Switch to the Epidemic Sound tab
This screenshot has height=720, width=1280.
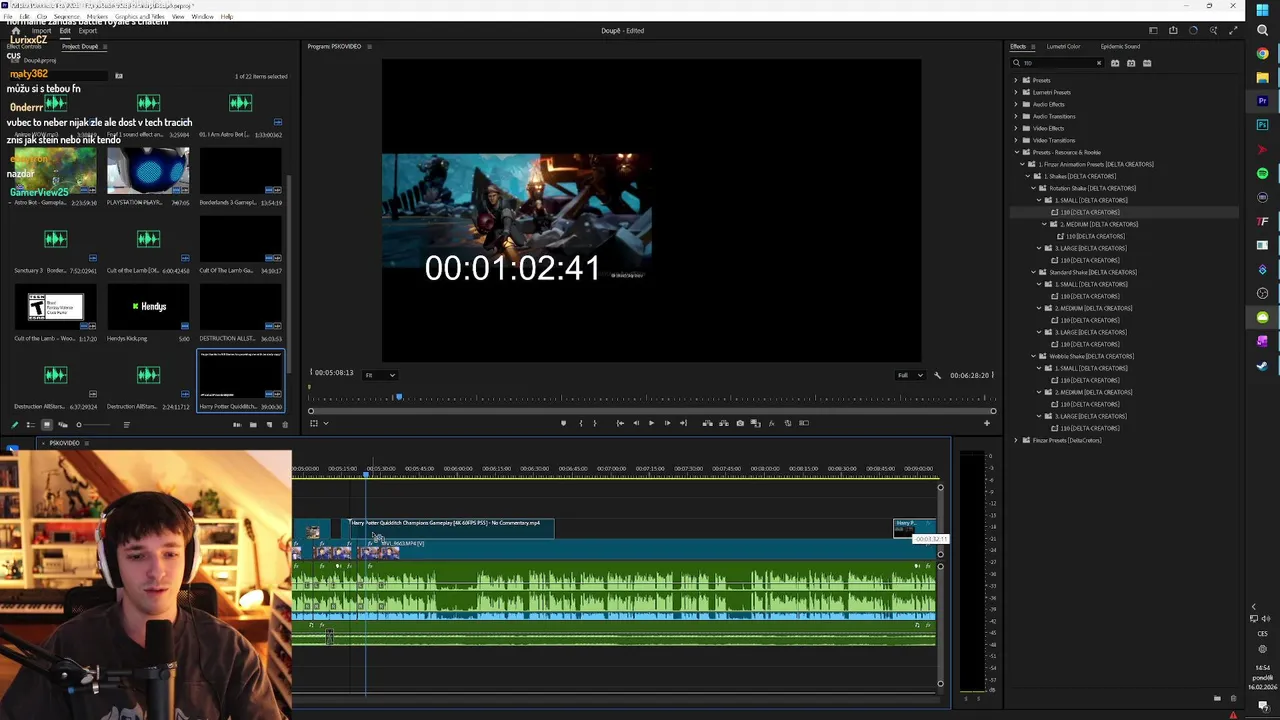click(1120, 46)
